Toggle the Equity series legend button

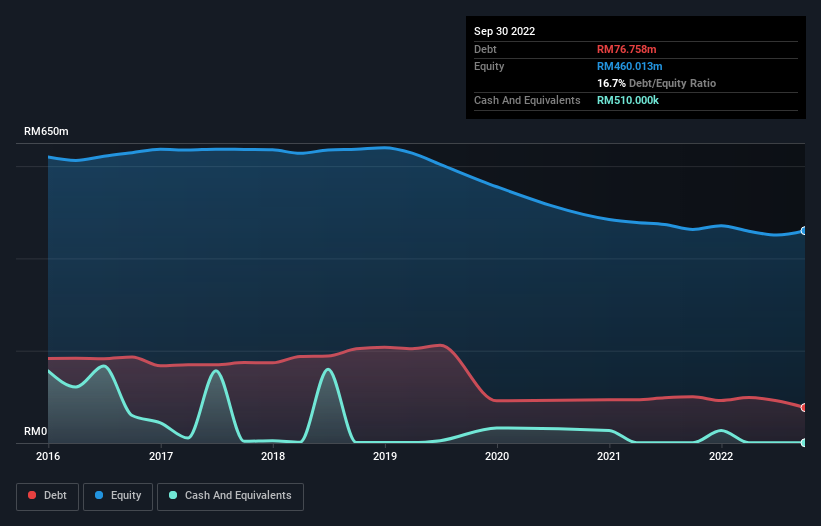(x=118, y=496)
